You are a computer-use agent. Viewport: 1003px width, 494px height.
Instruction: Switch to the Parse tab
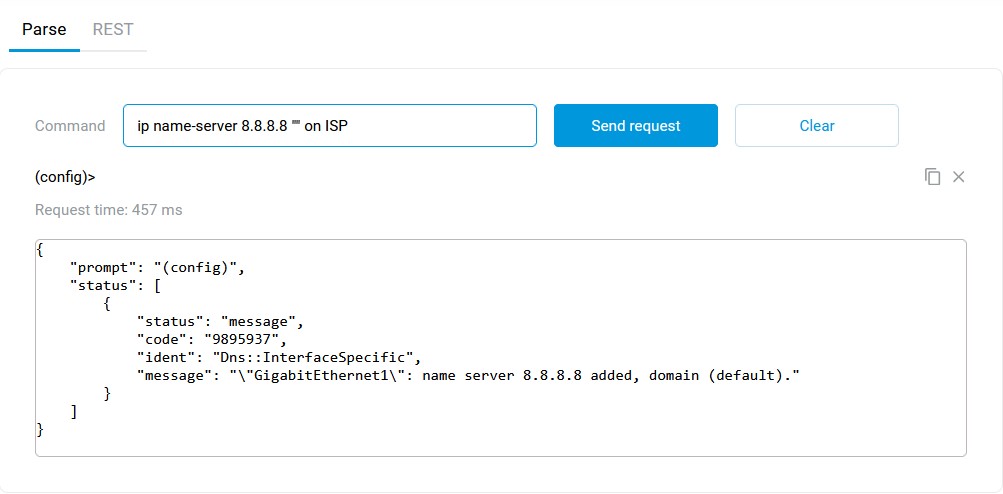point(44,30)
